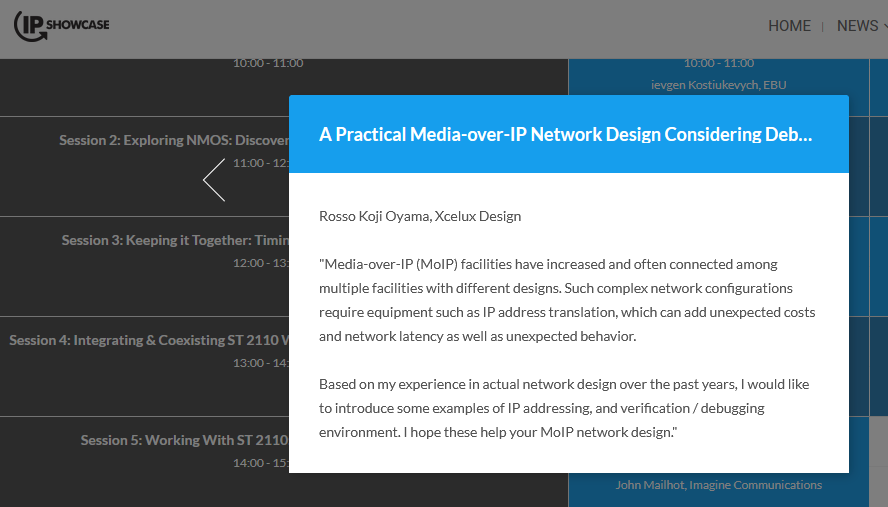Click the 10:00 - 11:00 time in left column
888x507 pixels.
coord(268,63)
